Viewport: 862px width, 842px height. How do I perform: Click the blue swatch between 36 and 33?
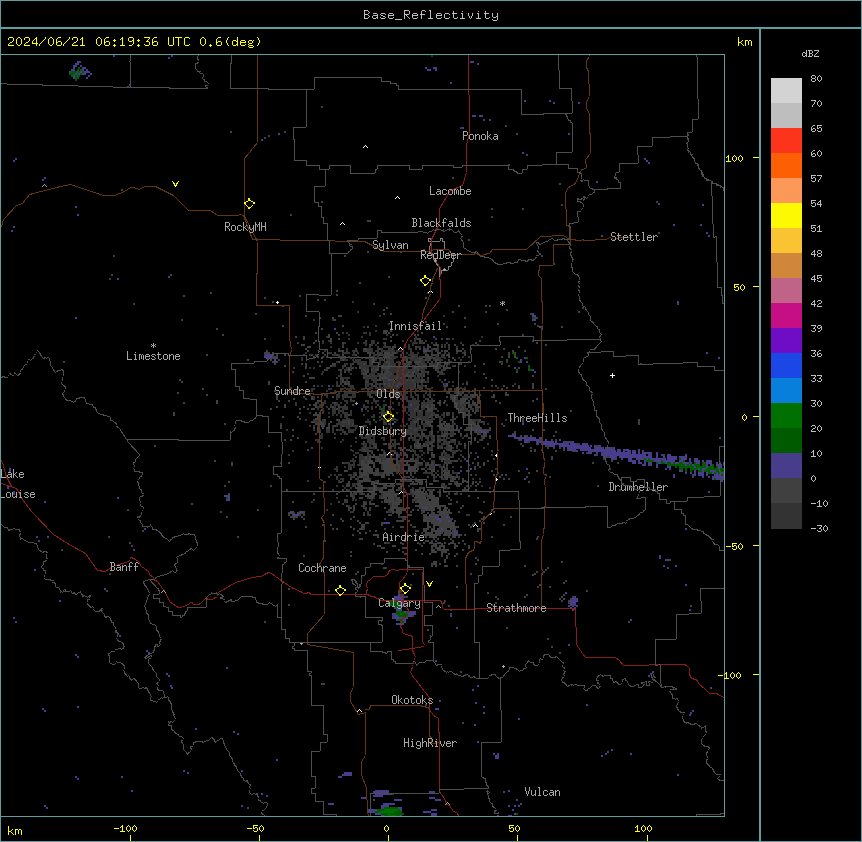click(786, 365)
